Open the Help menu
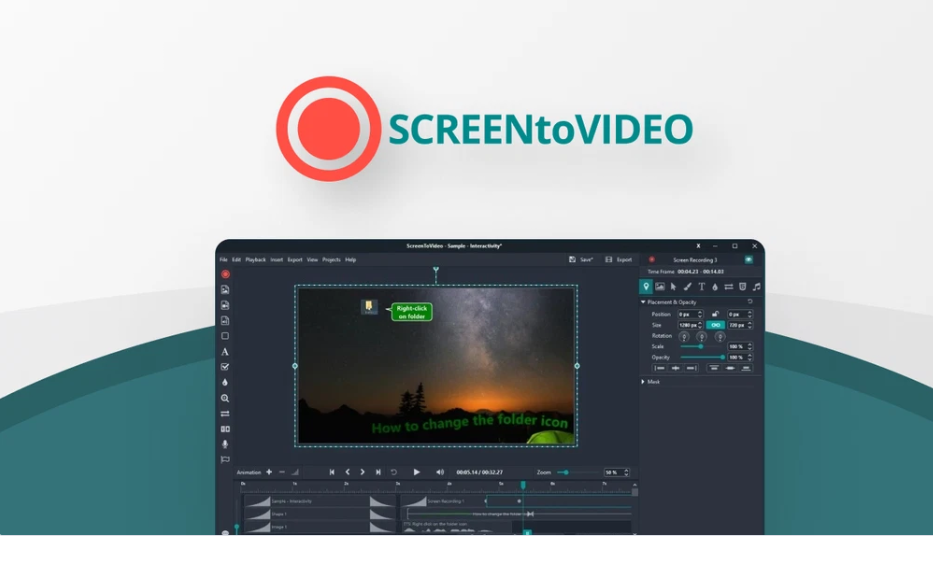 tap(350, 260)
